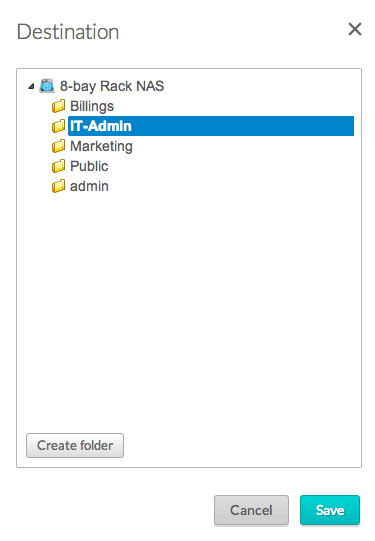The image size is (375, 541).
Task: Click the IT-Admin folder icon
Action: click(x=58, y=126)
